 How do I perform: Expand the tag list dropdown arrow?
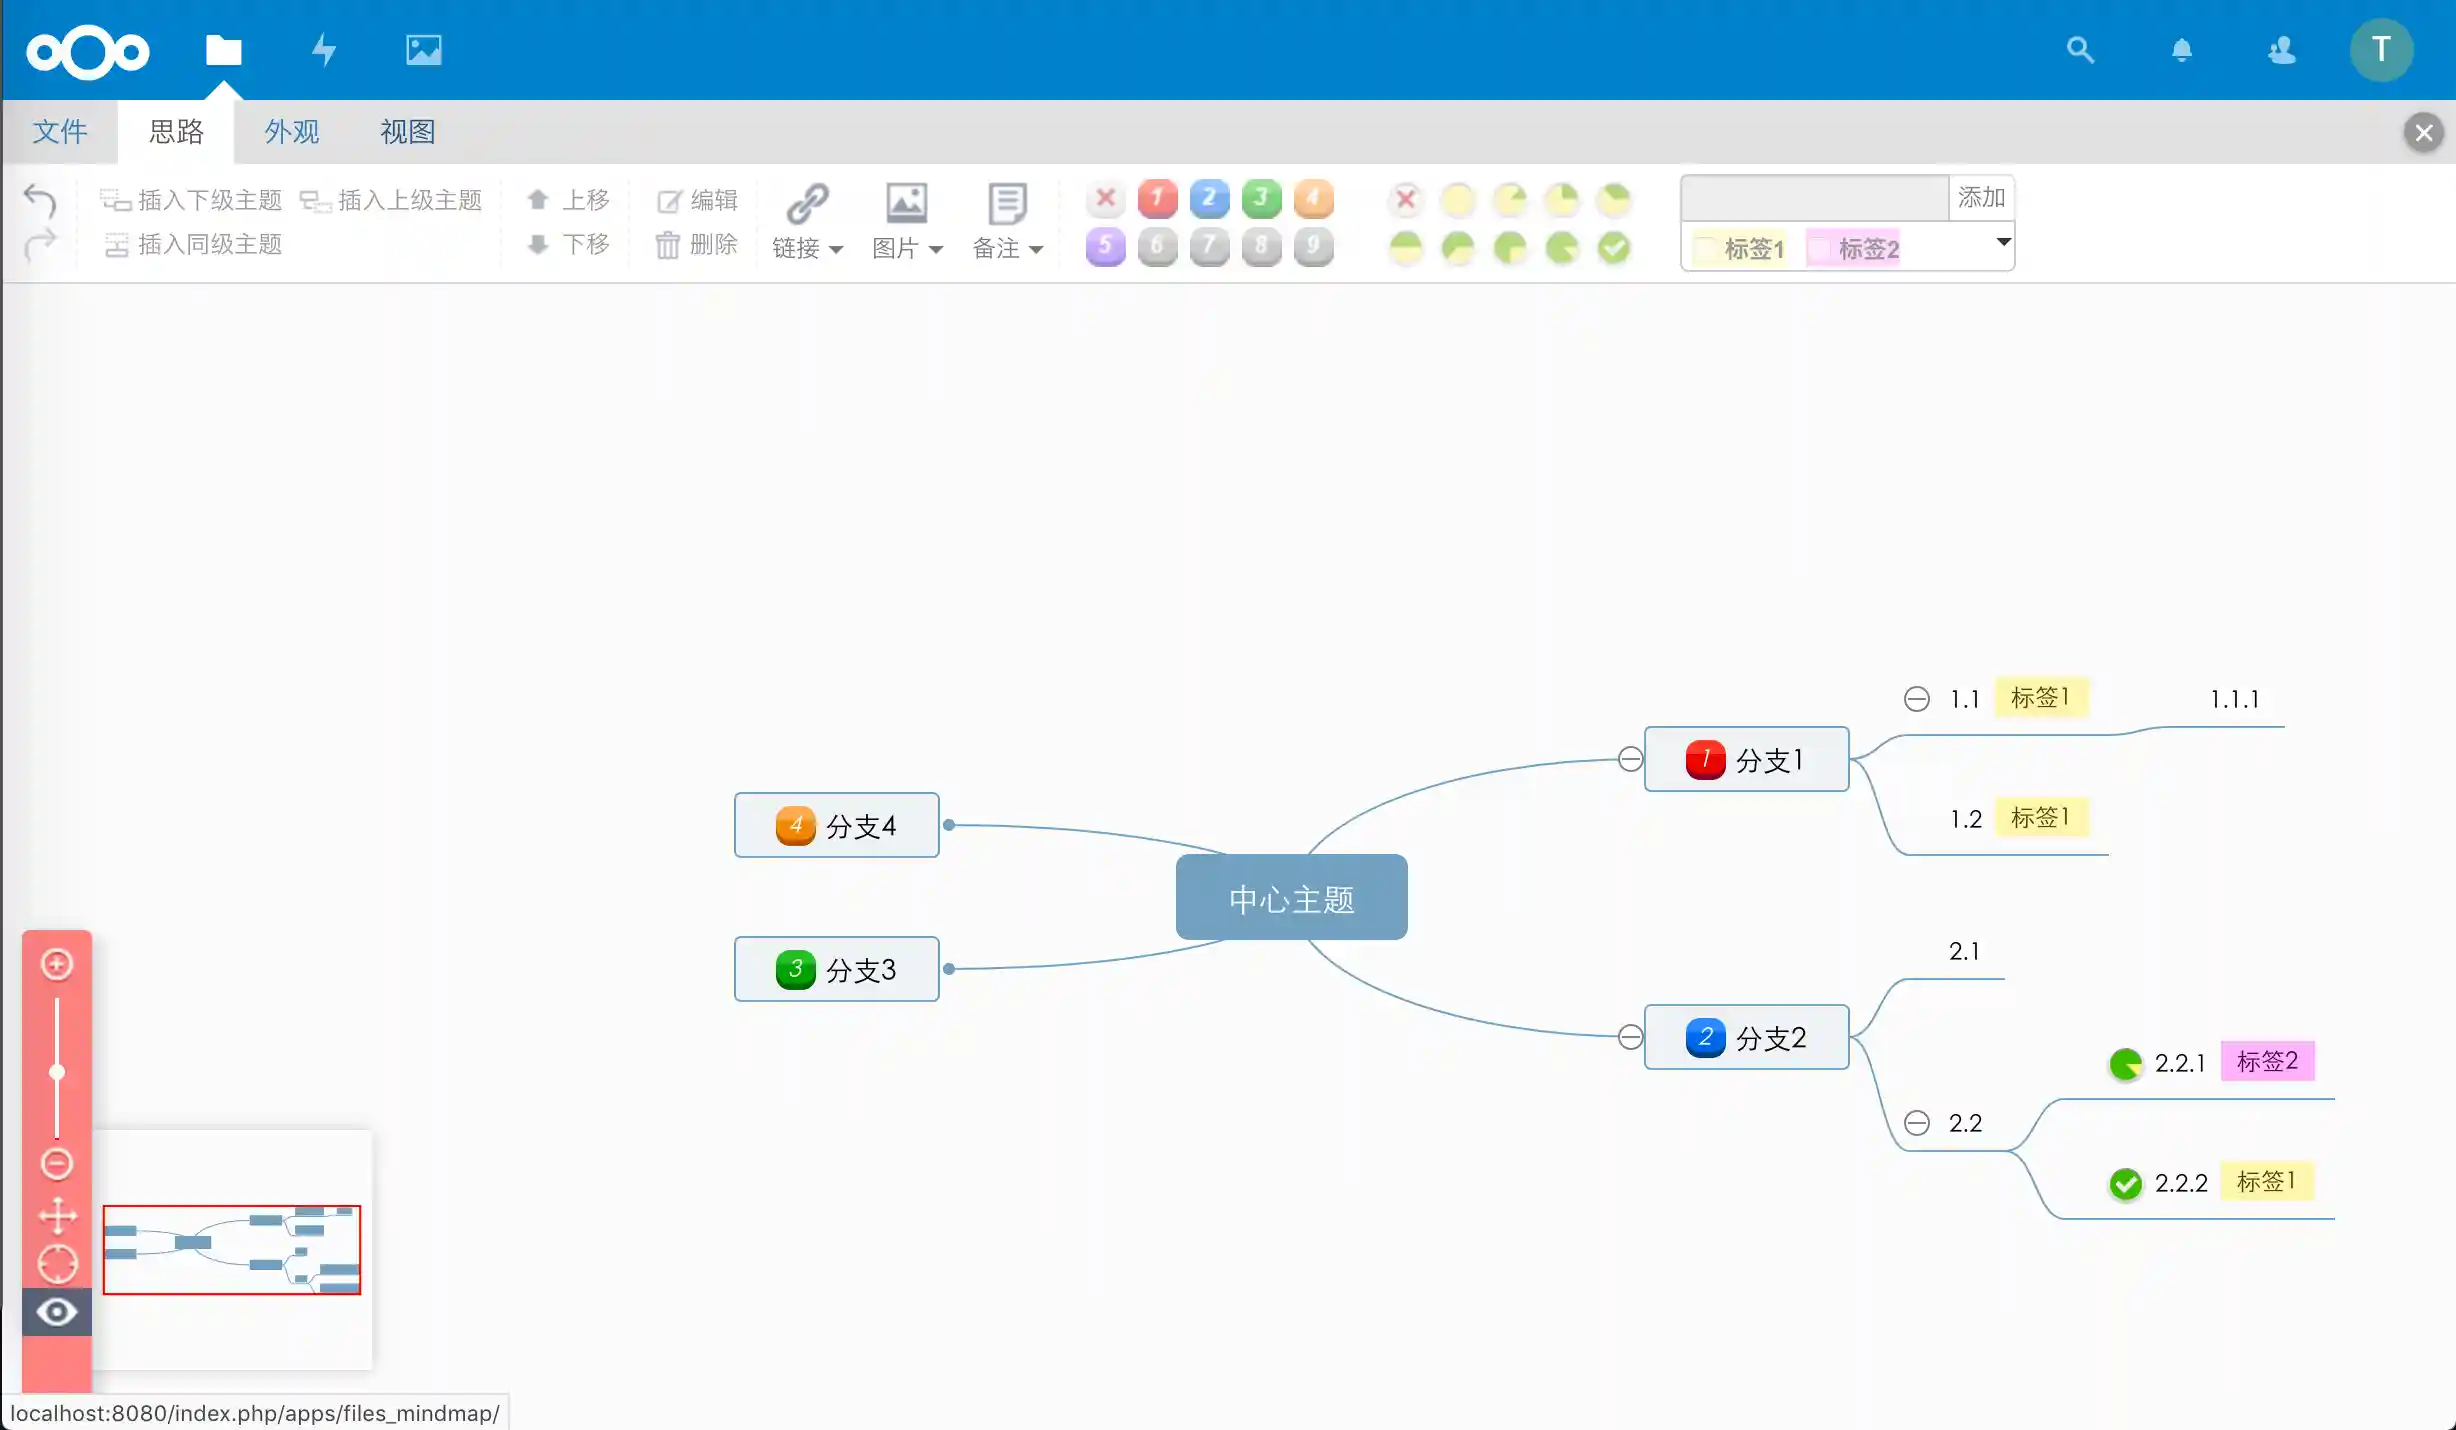pos(2003,243)
